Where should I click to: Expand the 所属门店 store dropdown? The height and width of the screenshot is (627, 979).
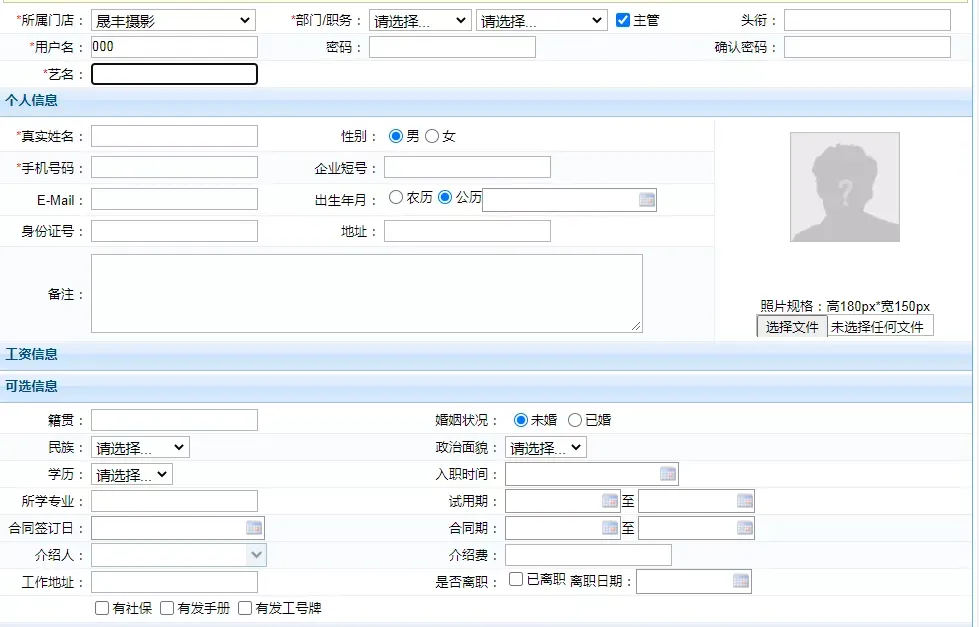pos(173,20)
